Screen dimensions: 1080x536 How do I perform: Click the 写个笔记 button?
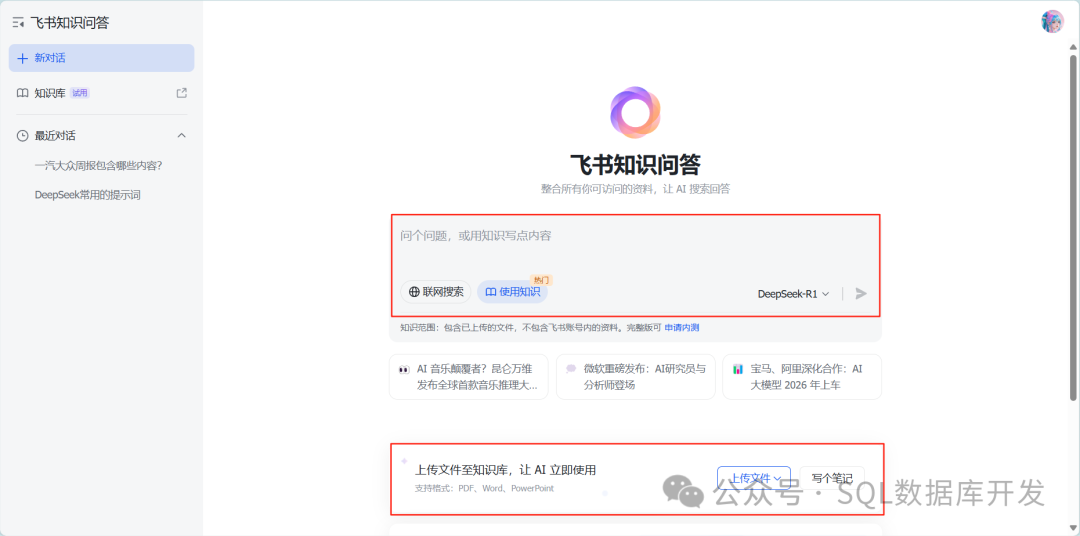point(832,478)
